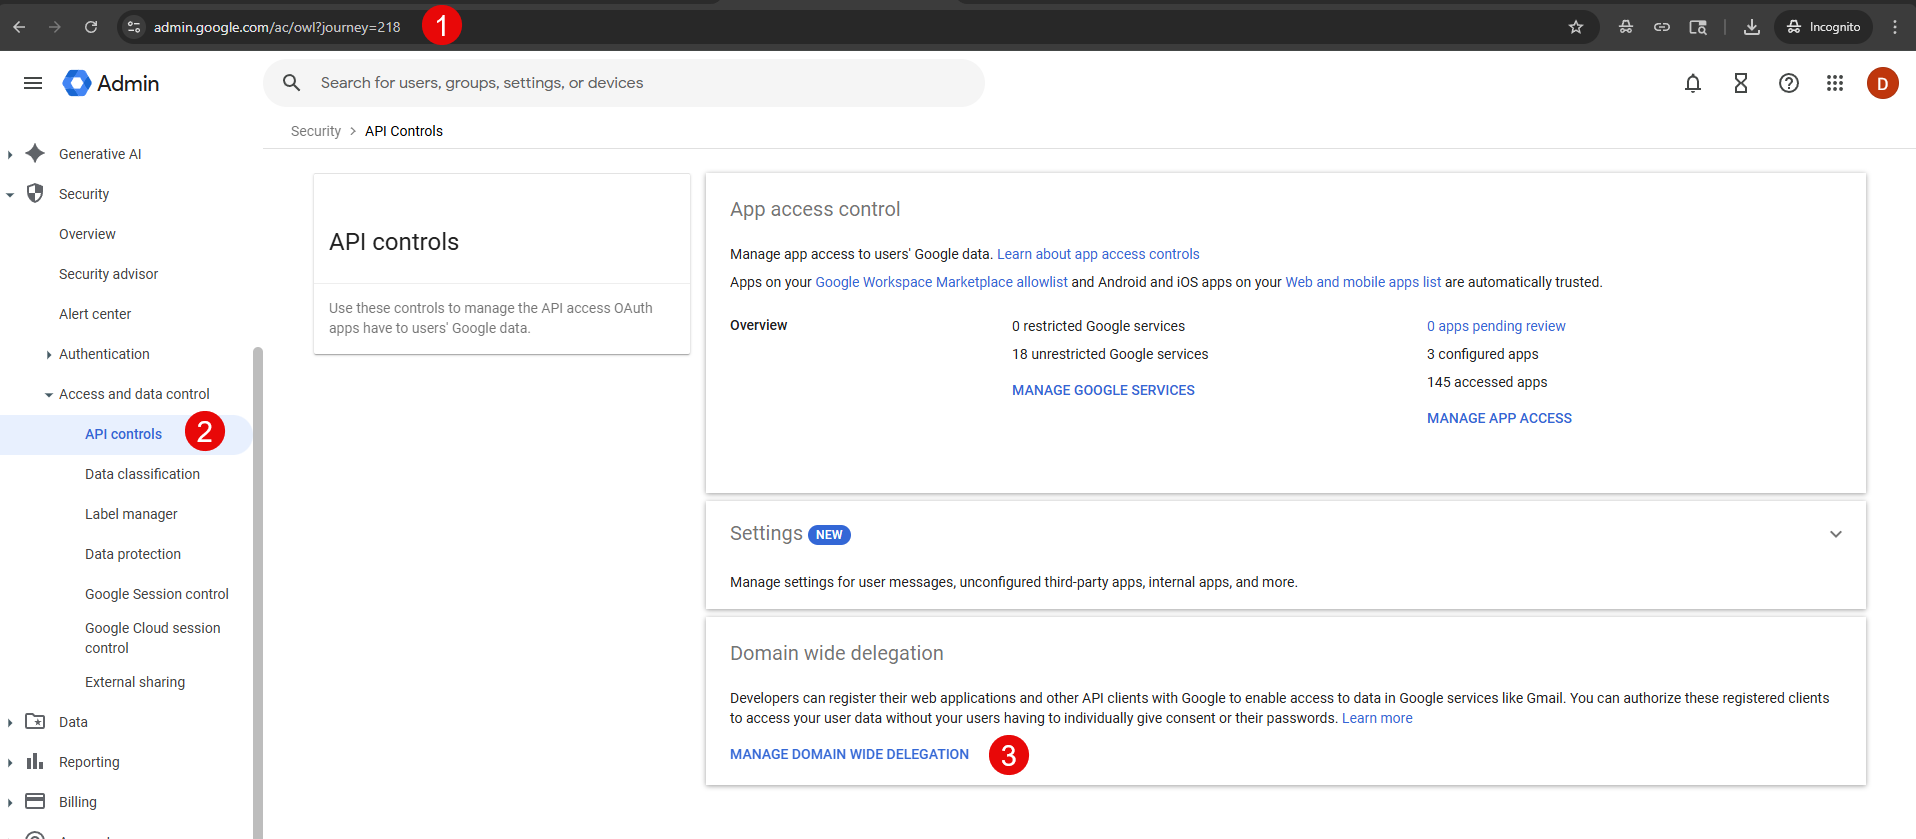Click '18 unrestricted Google services' text

[x=1110, y=354]
